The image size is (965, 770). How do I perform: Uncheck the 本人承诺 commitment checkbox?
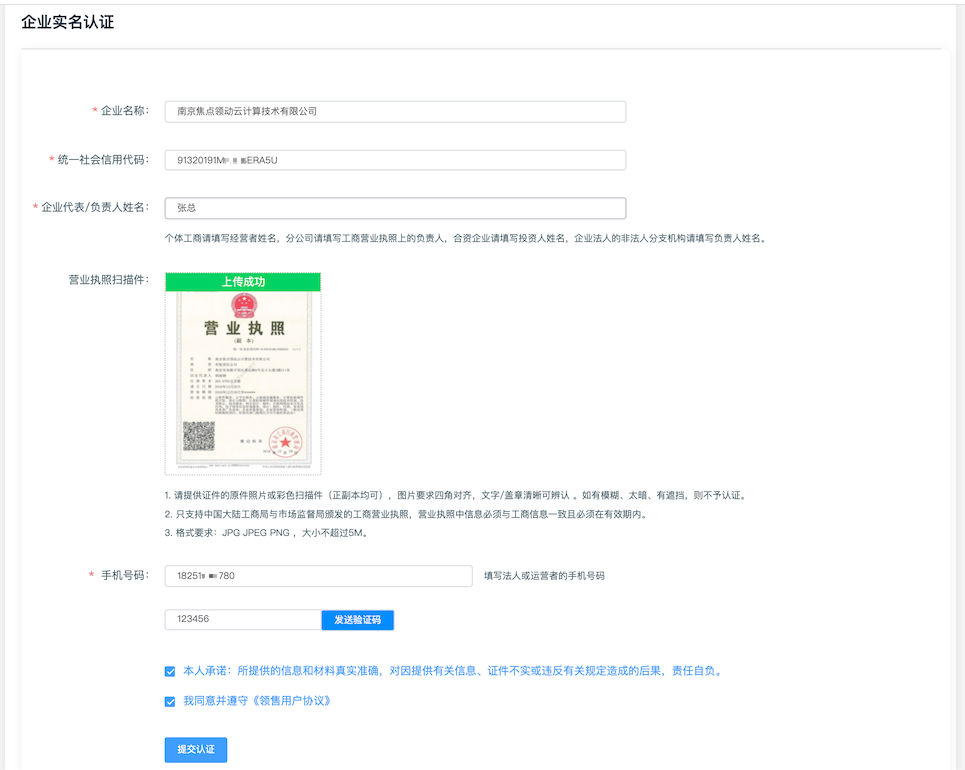pos(170,670)
